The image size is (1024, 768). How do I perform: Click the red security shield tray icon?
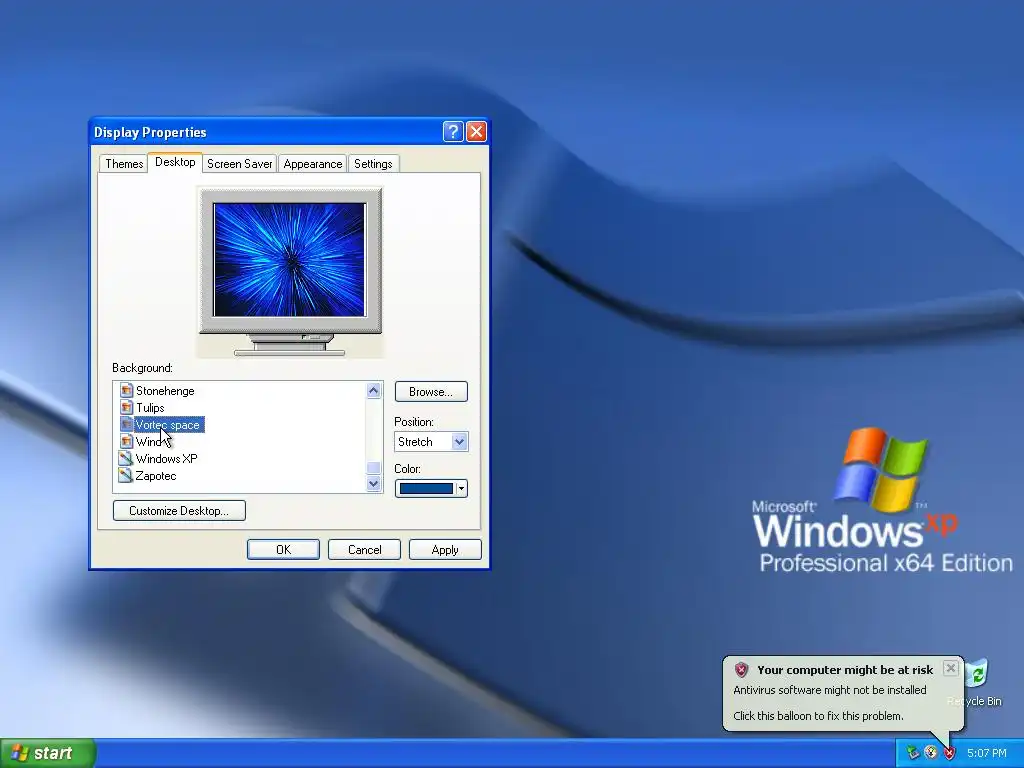coord(949,753)
